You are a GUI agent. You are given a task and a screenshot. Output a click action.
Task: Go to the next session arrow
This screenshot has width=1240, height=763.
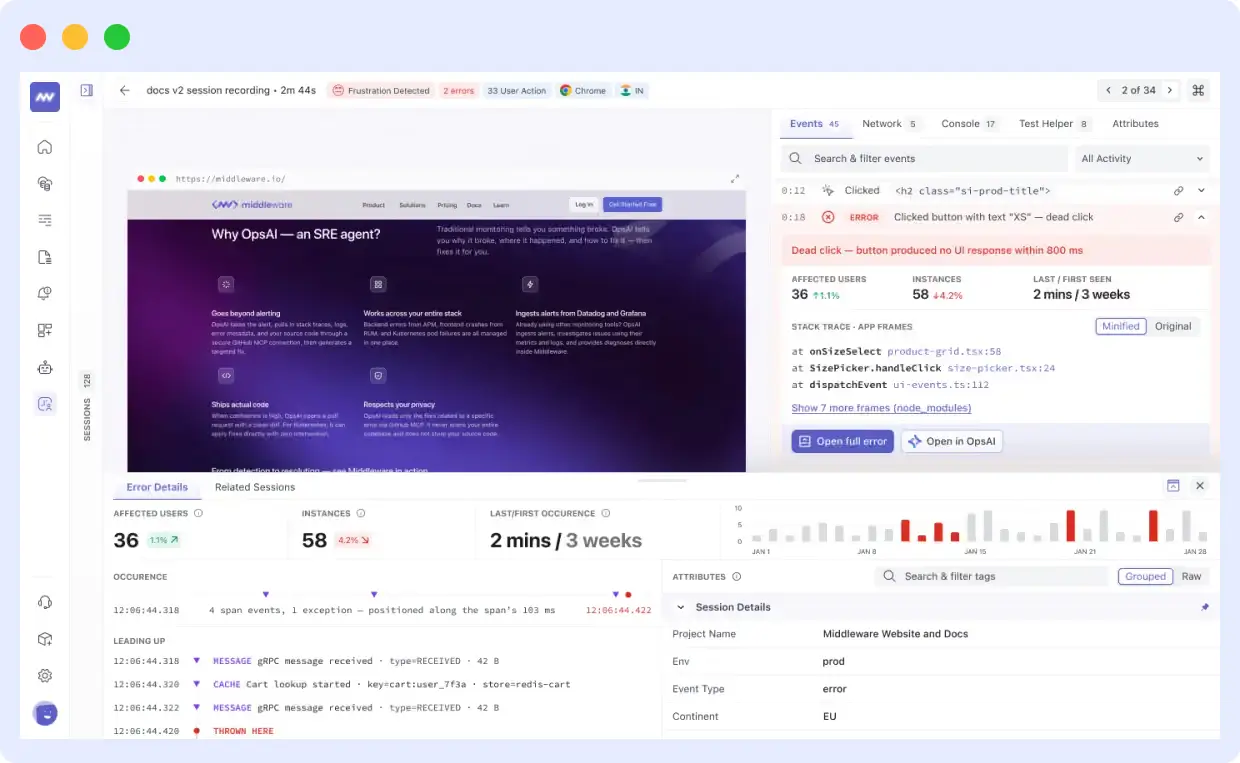tap(1170, 90)
